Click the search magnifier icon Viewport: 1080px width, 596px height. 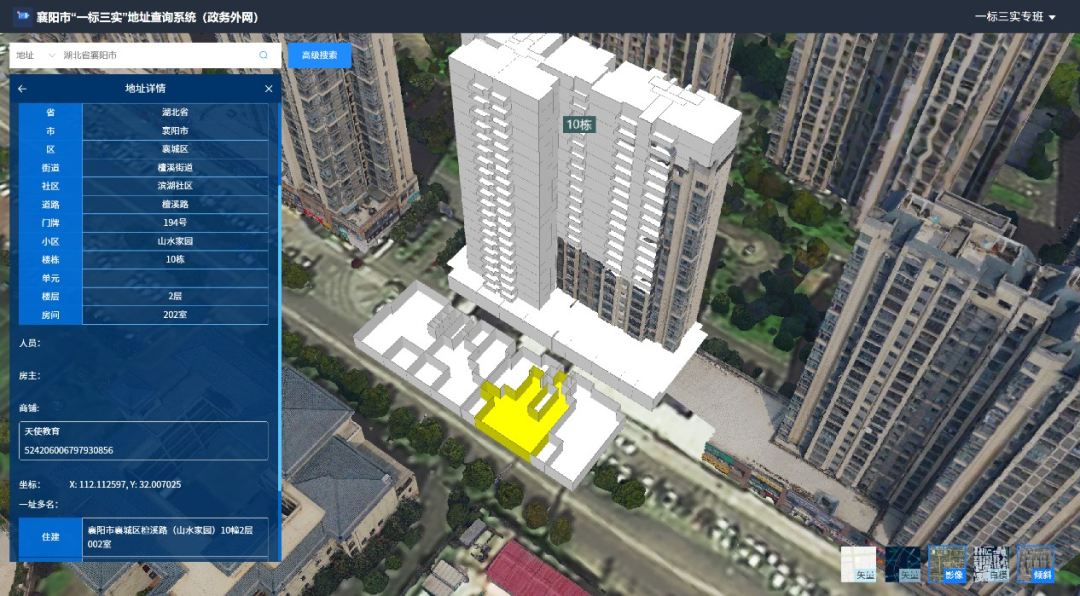pyautogui.click(x=264, y=56)
